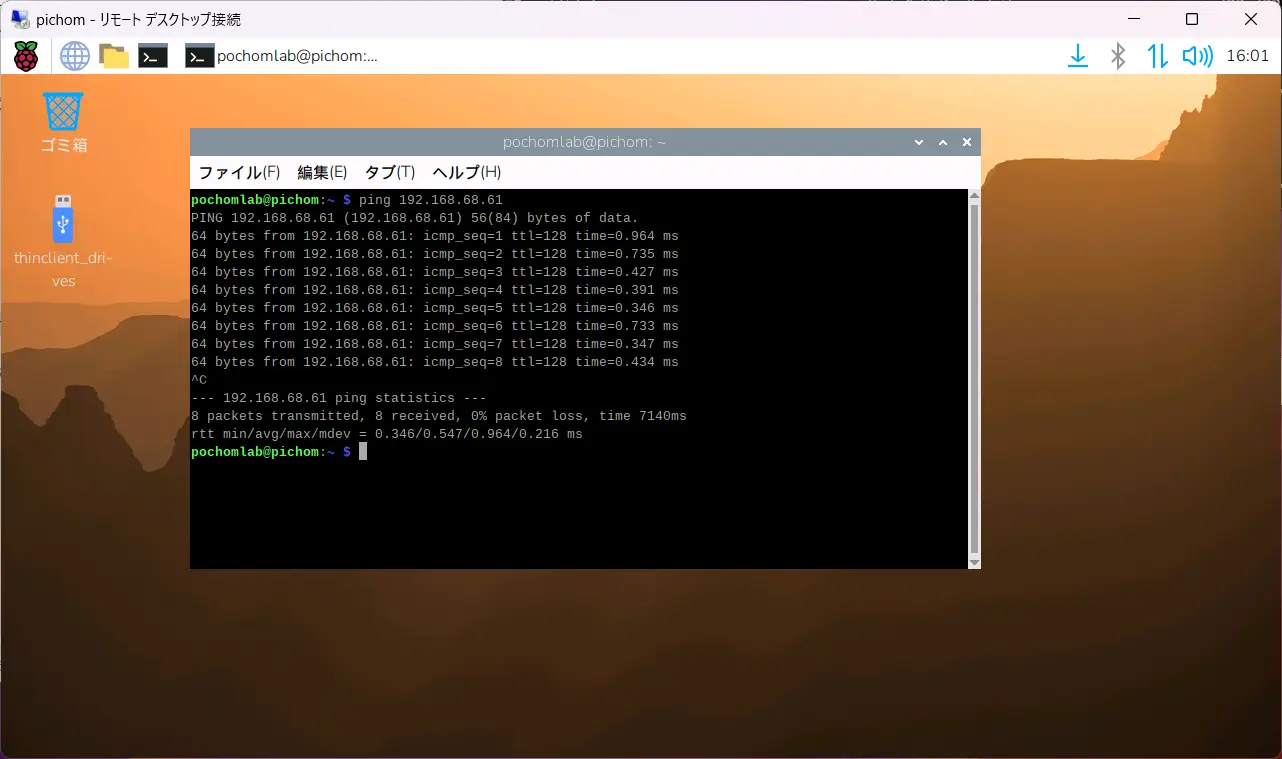Screen dimensions: 1282x759
Task: Launch the web browser globe icon
Action: [75, 56]
